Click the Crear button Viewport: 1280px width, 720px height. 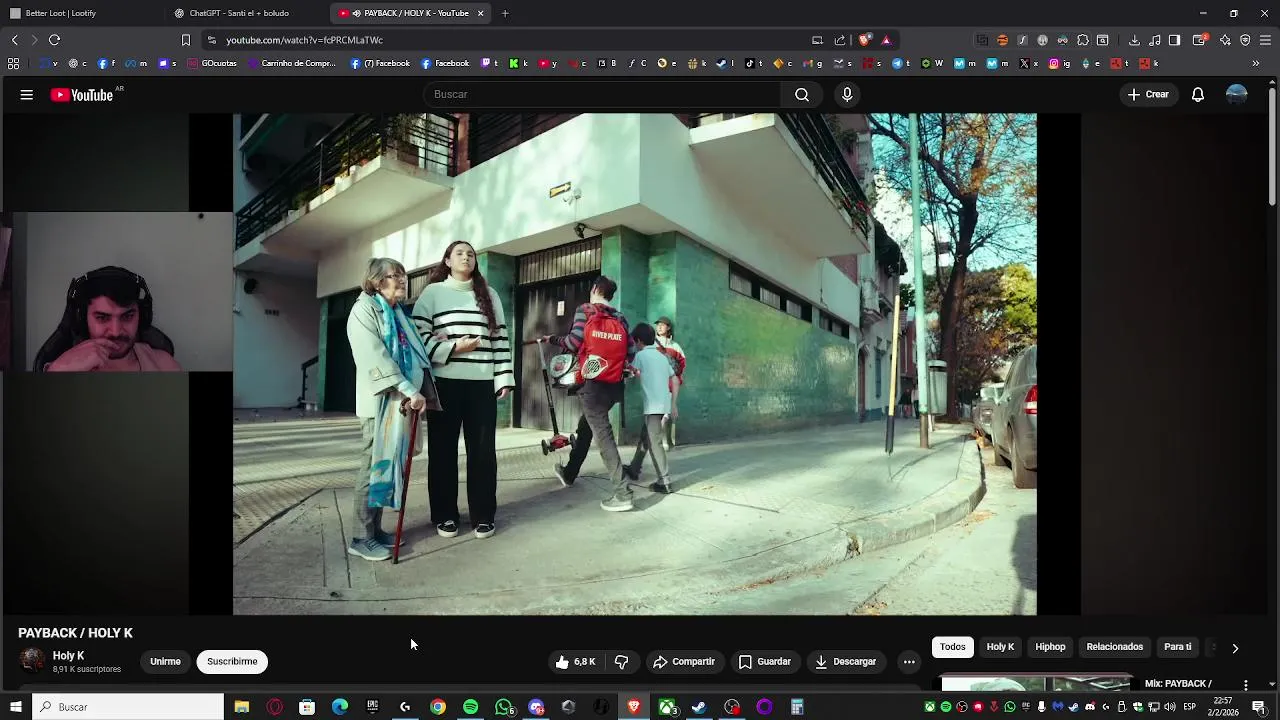click(x=1148, y=95)
